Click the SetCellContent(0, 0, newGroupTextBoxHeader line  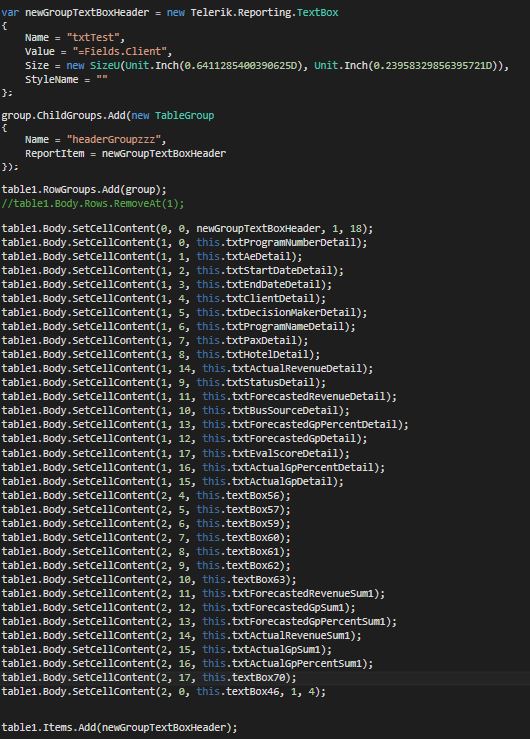[187, 229]
